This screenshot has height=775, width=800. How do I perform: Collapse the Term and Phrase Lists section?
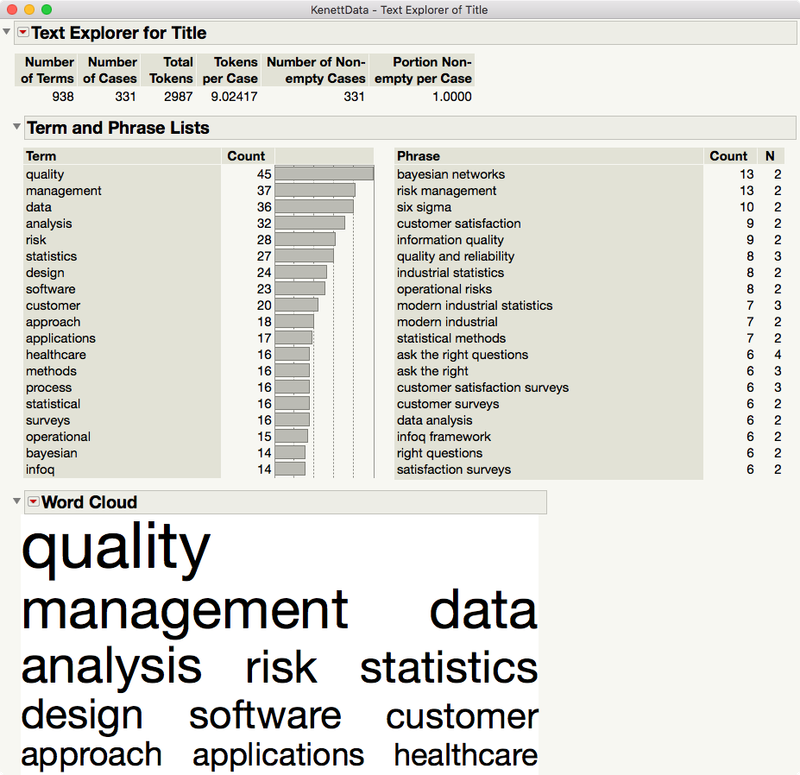16,128
